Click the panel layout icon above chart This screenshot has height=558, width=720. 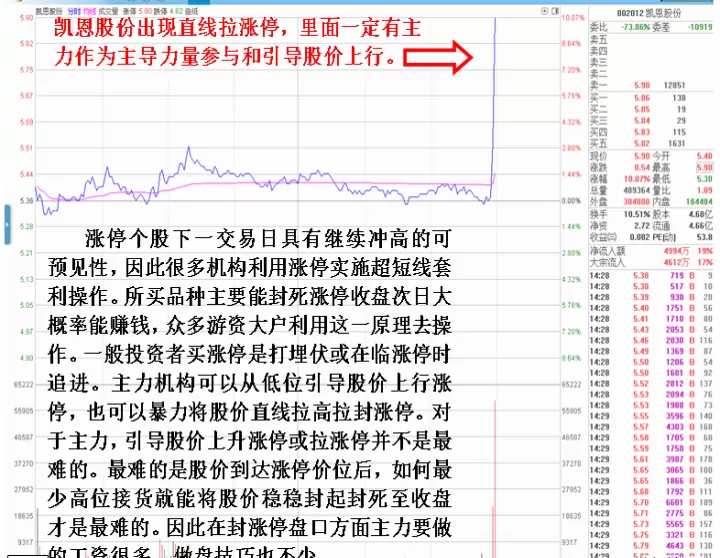[x=555, y=11]
